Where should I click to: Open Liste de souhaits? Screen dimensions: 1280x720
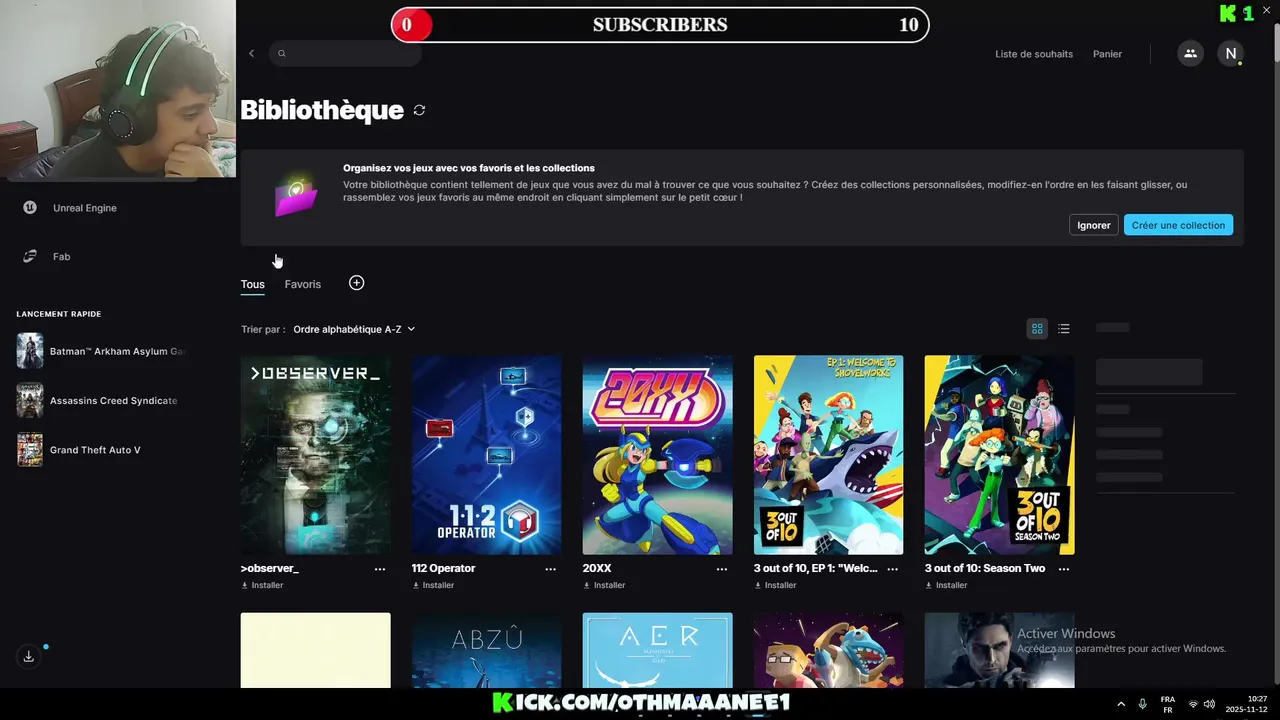pyautogui.click(x=1034, y=54)
